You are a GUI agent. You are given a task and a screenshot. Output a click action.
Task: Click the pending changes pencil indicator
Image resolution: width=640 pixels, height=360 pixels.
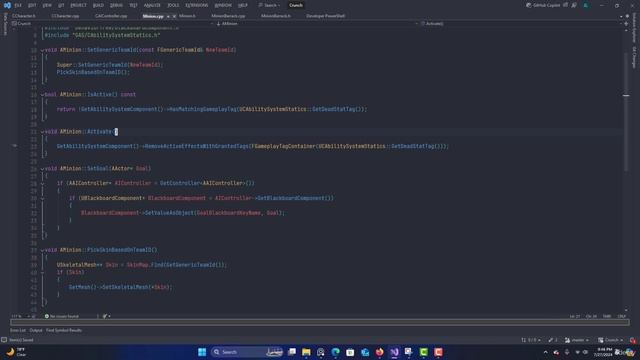coord(553,340)
